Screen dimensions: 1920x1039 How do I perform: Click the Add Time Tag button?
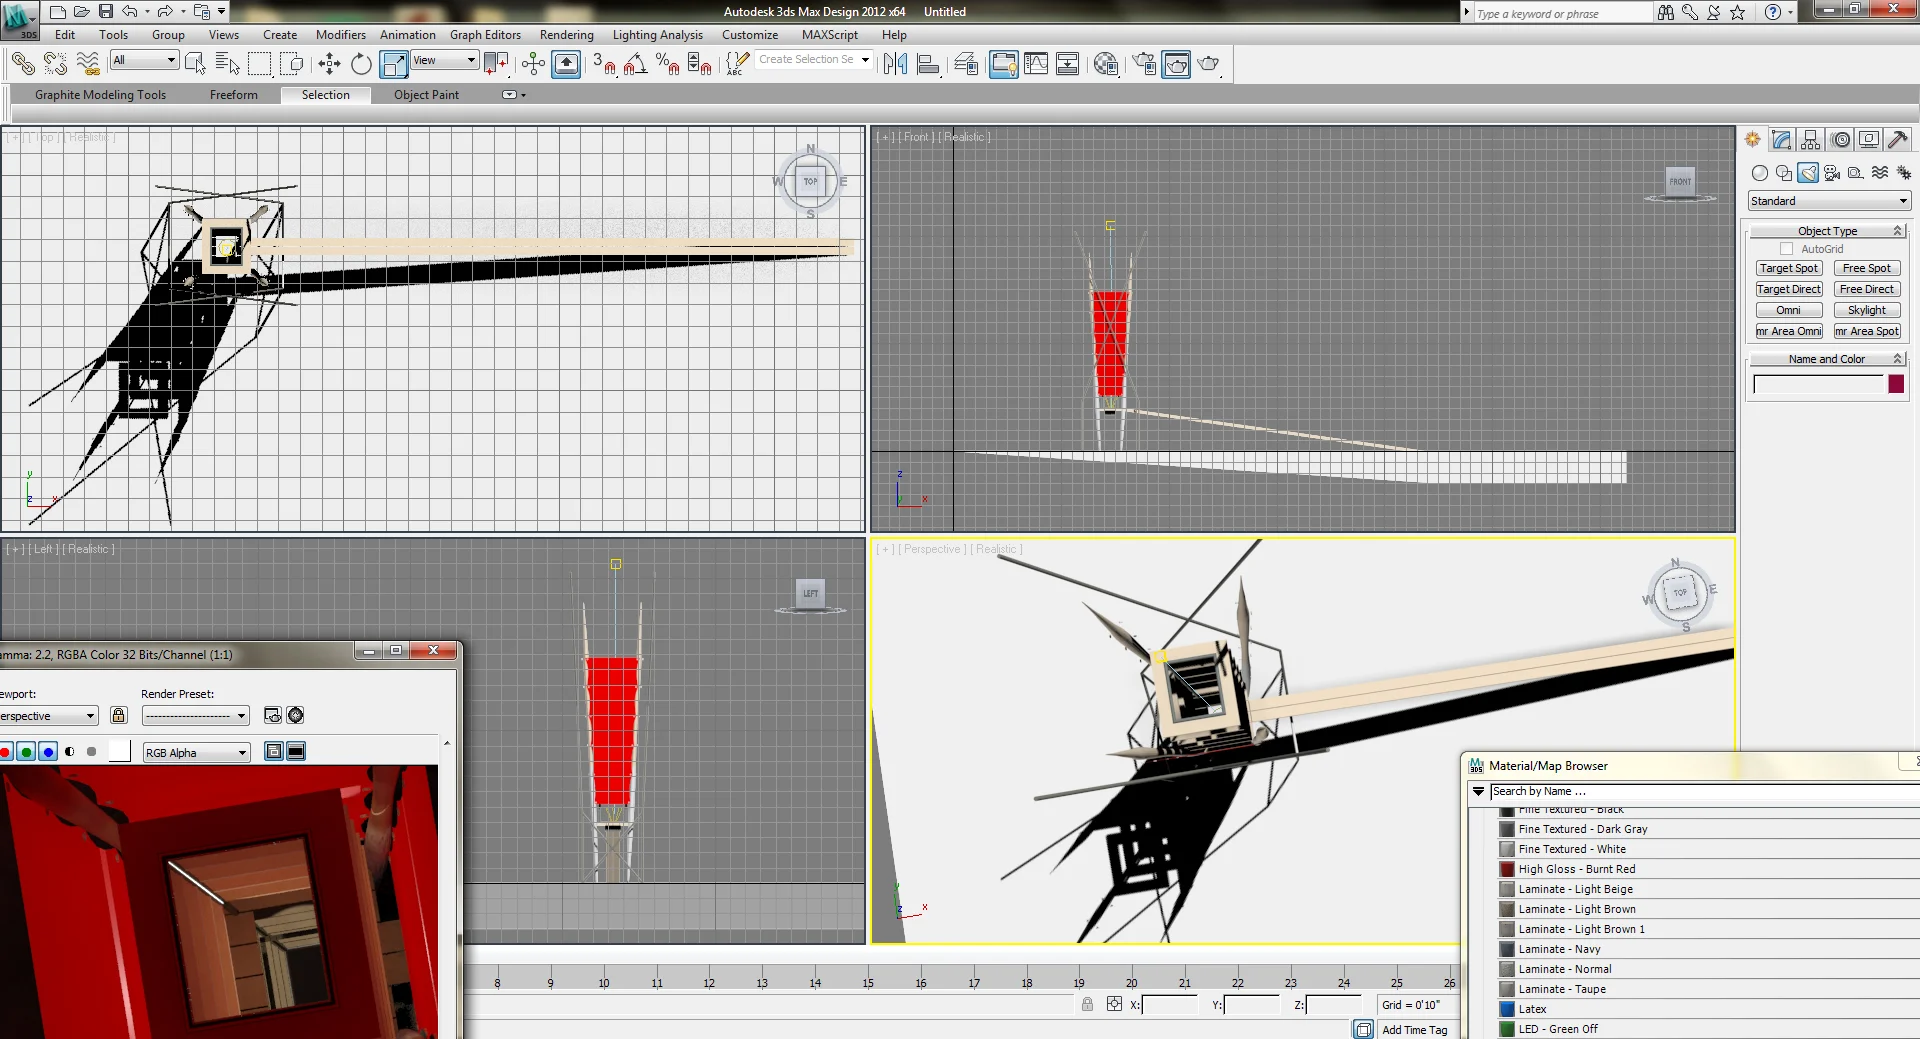[x=1415, y=1030]
